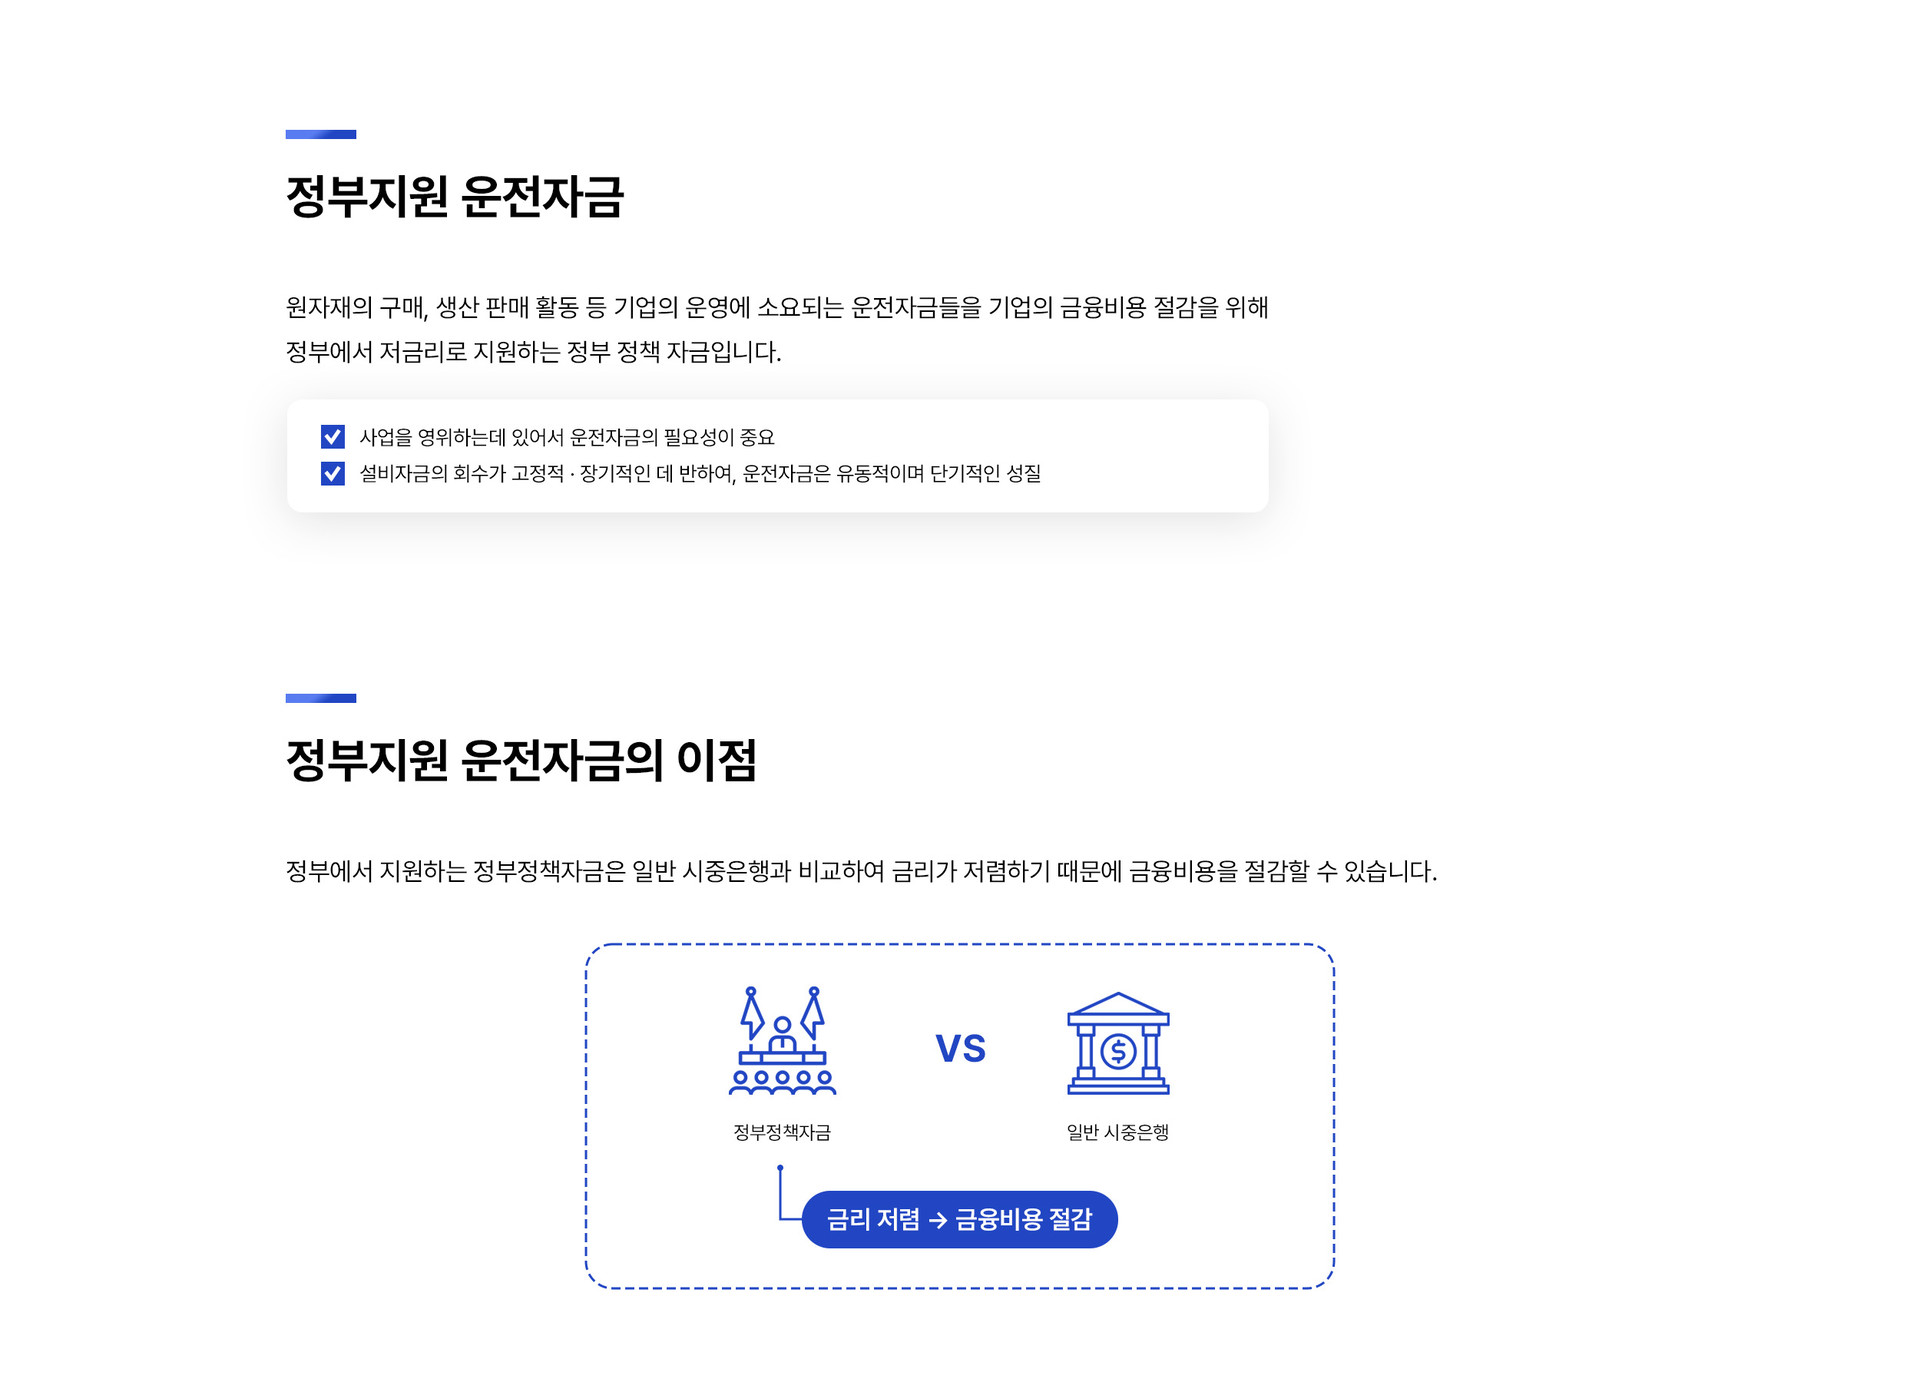Click the 설비자금의 회수가 고정적 checklist text
The height and width of the screenshot is (1379, 1920).
[700, 473]
